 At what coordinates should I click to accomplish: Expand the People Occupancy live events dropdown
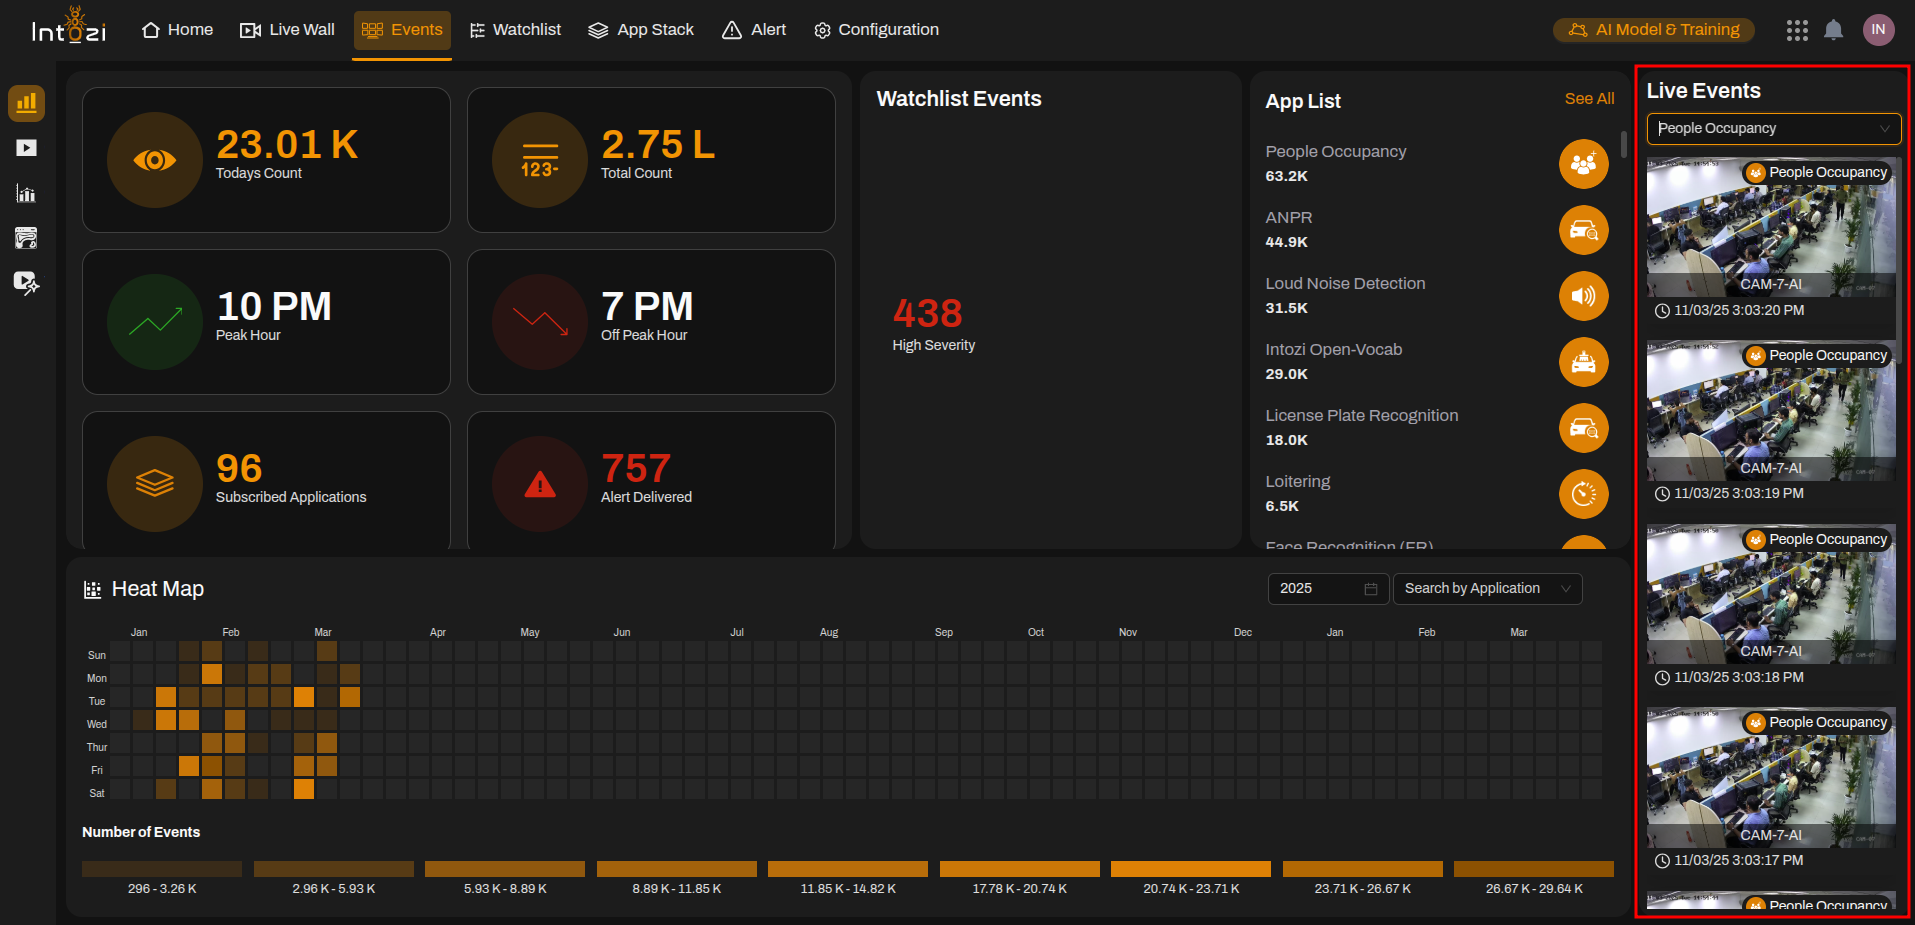click(x=1773, y=128)
